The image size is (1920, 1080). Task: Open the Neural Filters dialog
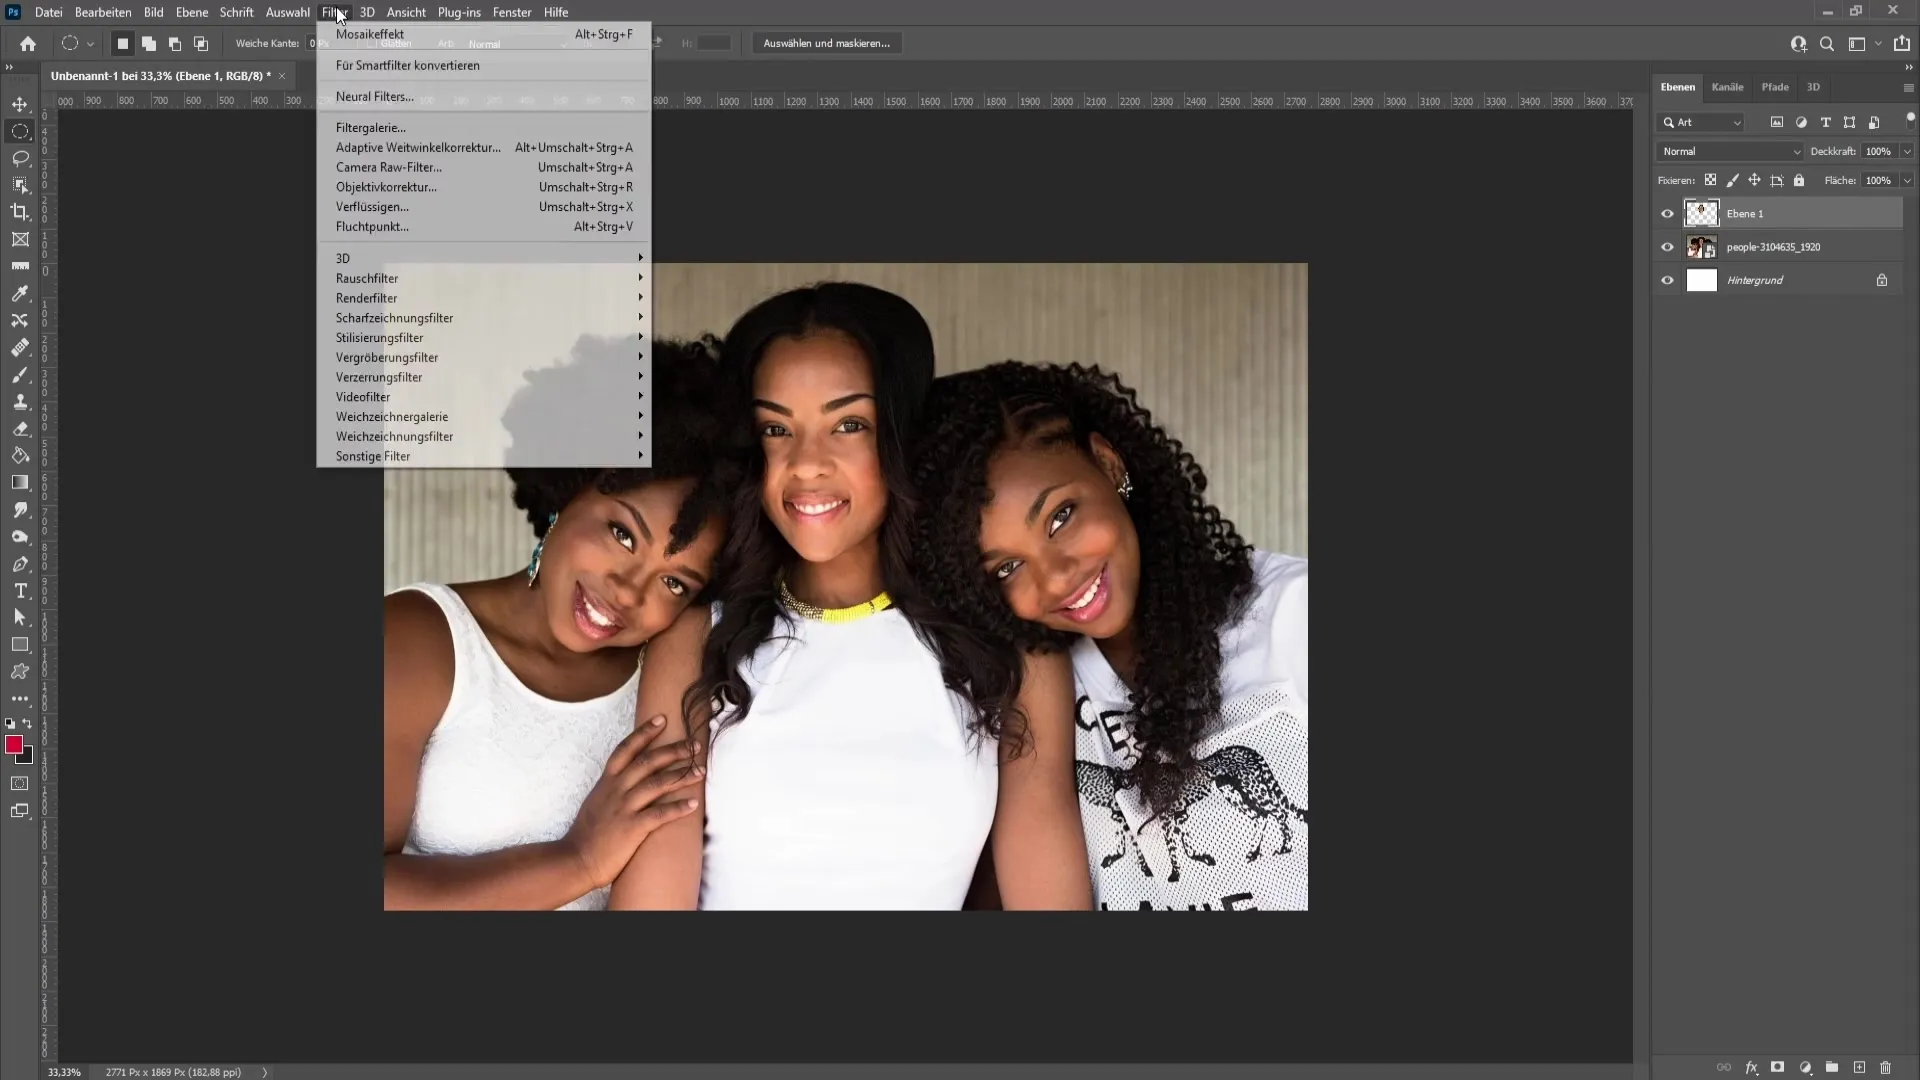375,96
